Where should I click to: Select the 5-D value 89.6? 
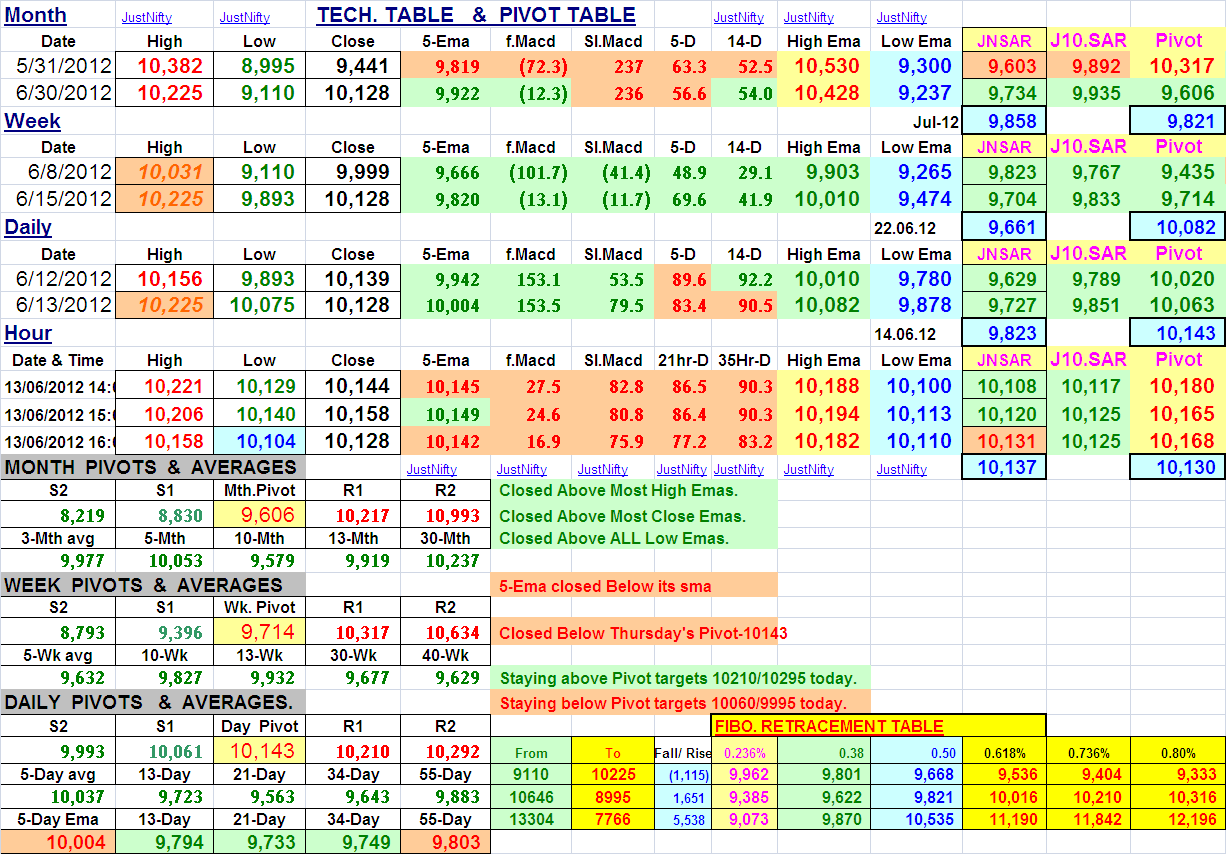tap(683, 279)
